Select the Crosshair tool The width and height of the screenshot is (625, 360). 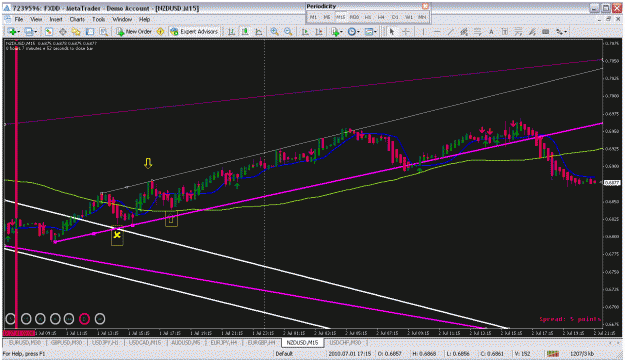pyautogui.click(x=405, y=31)
